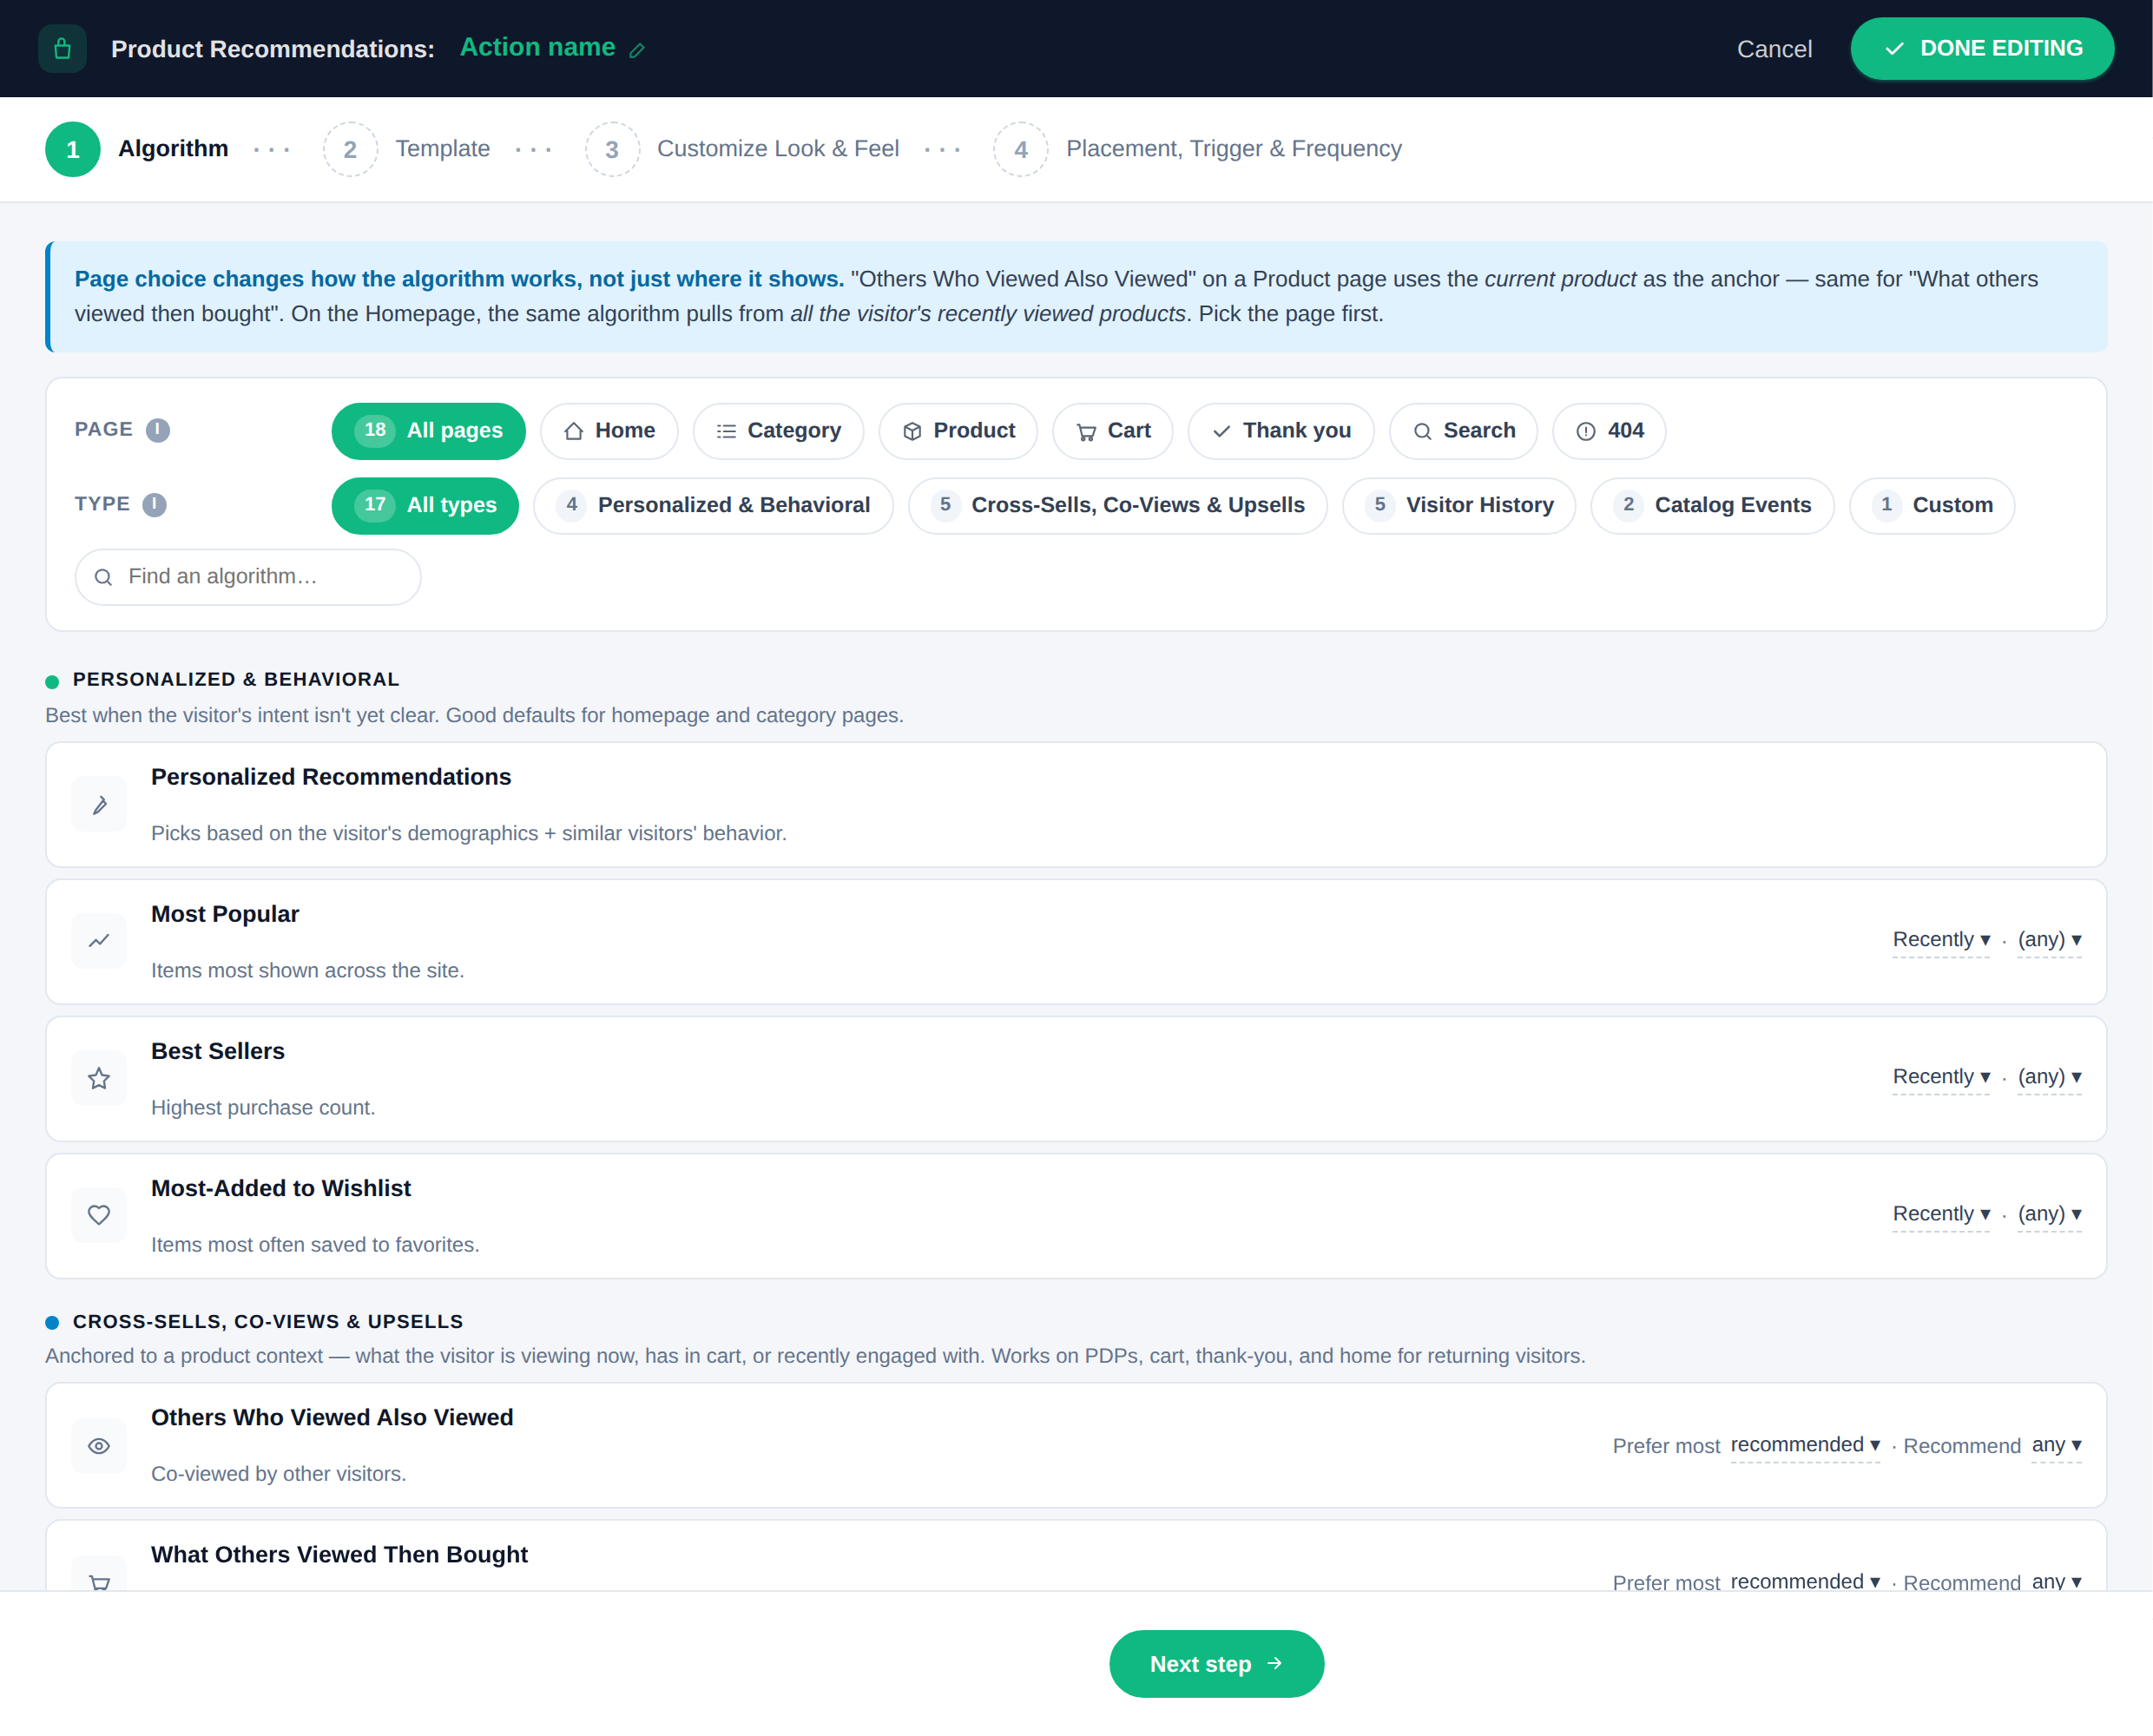Click the Next step button

click(1216, 1663)
